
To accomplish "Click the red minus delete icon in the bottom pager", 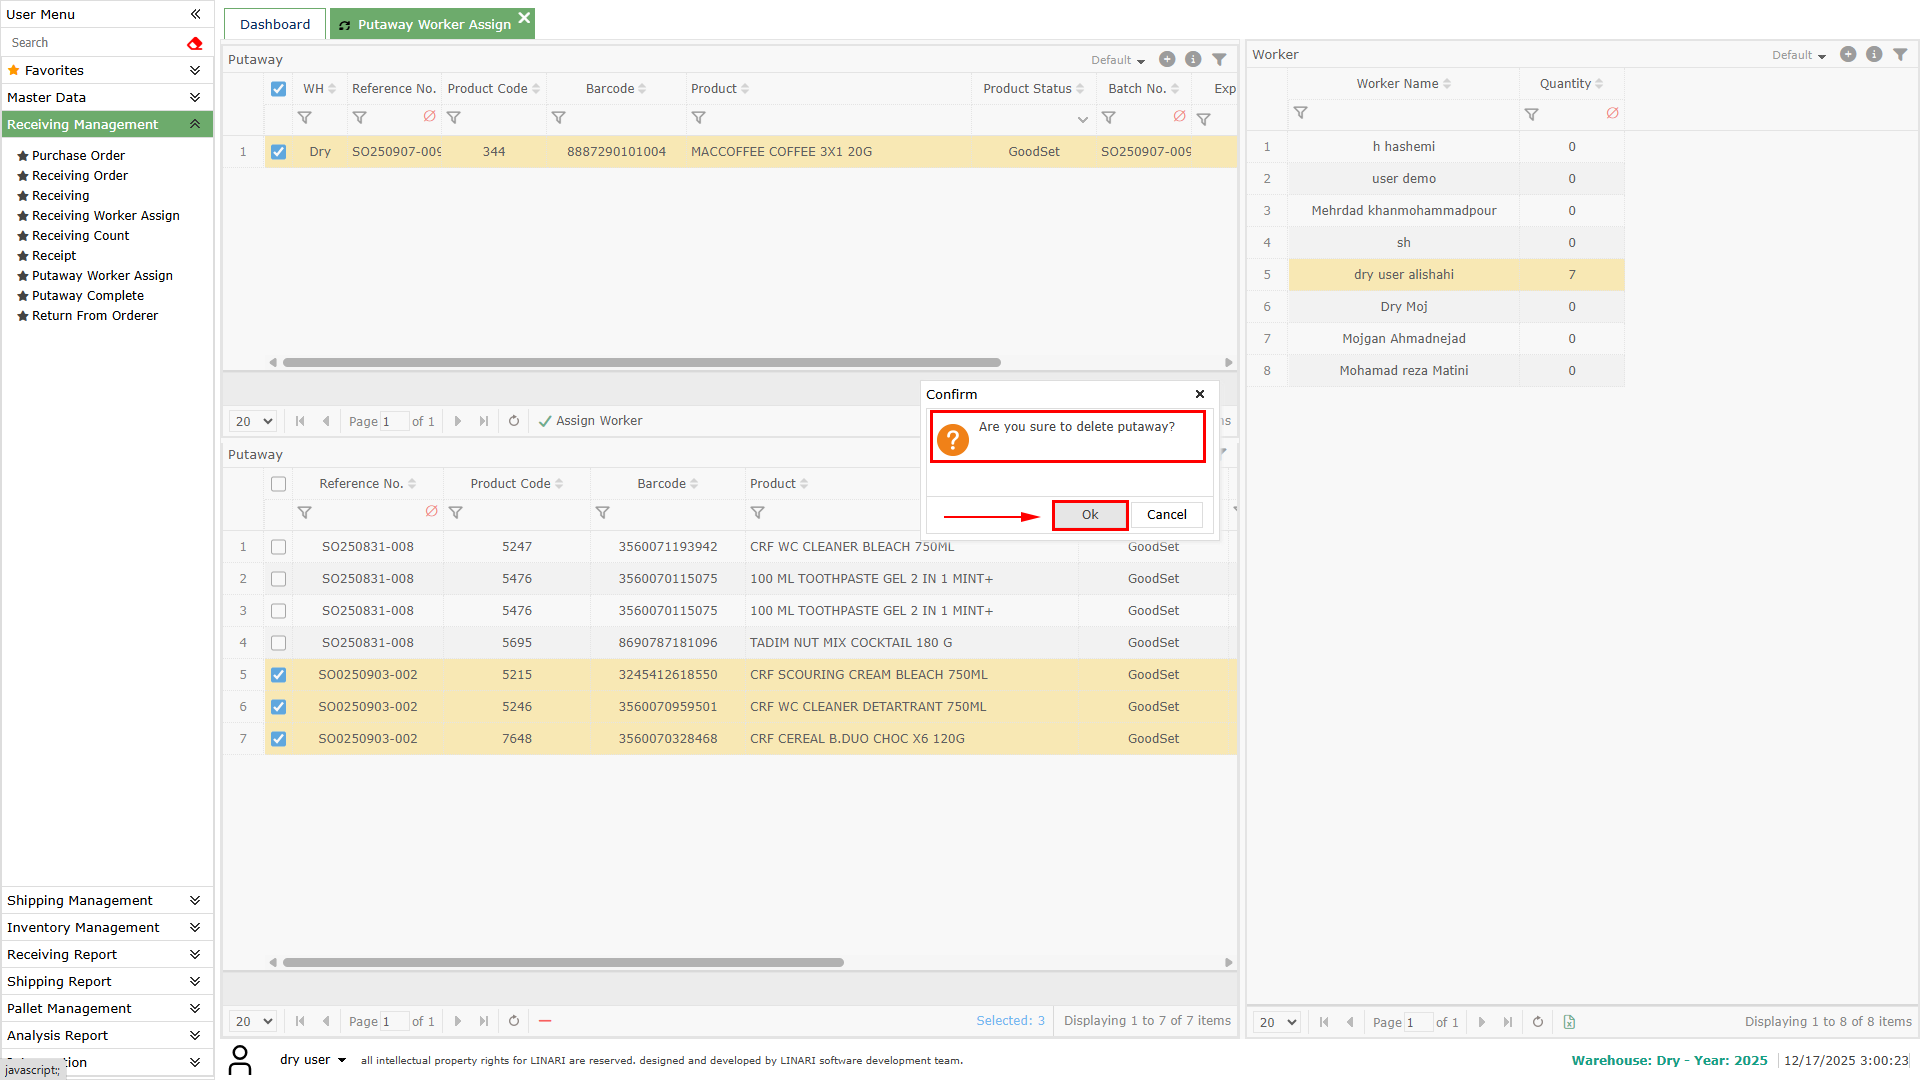I will [x=545, y=1021].
